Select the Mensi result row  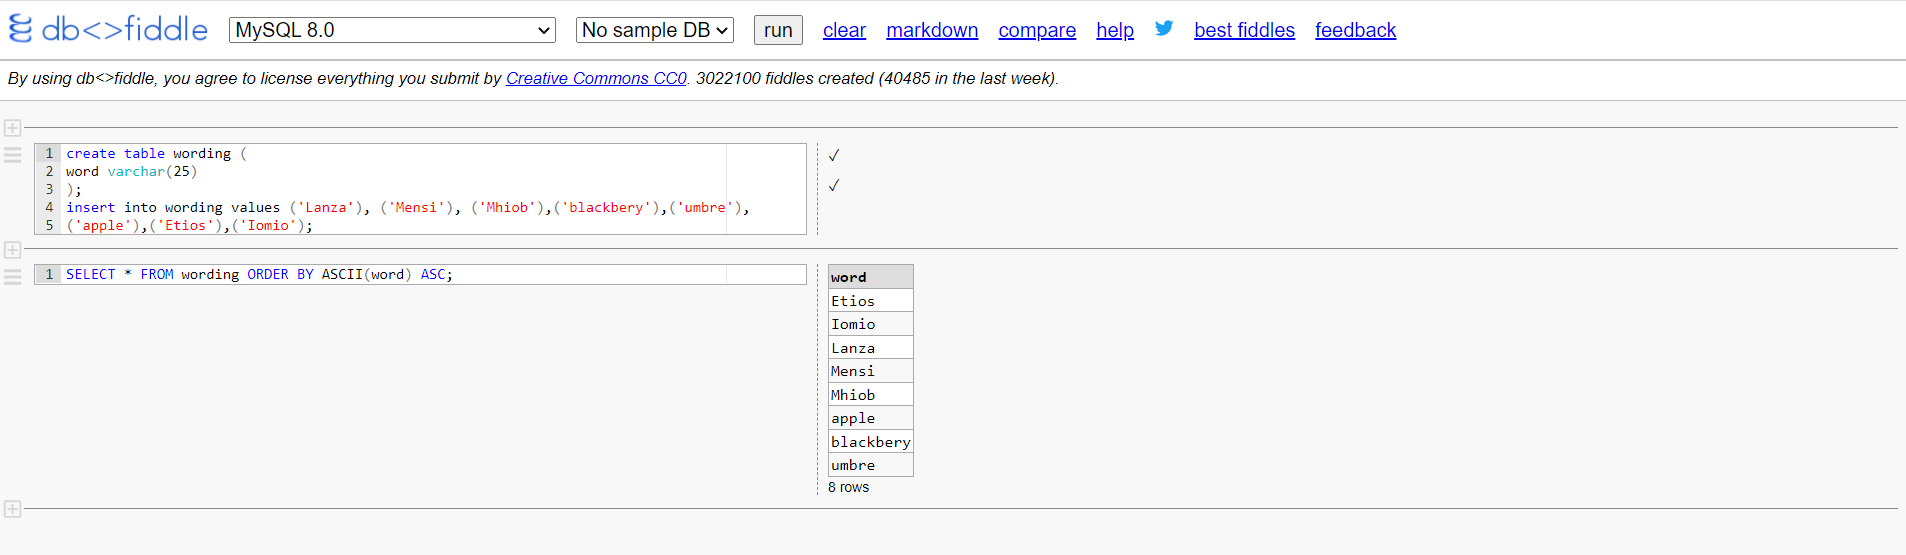[x=870, y=371]
